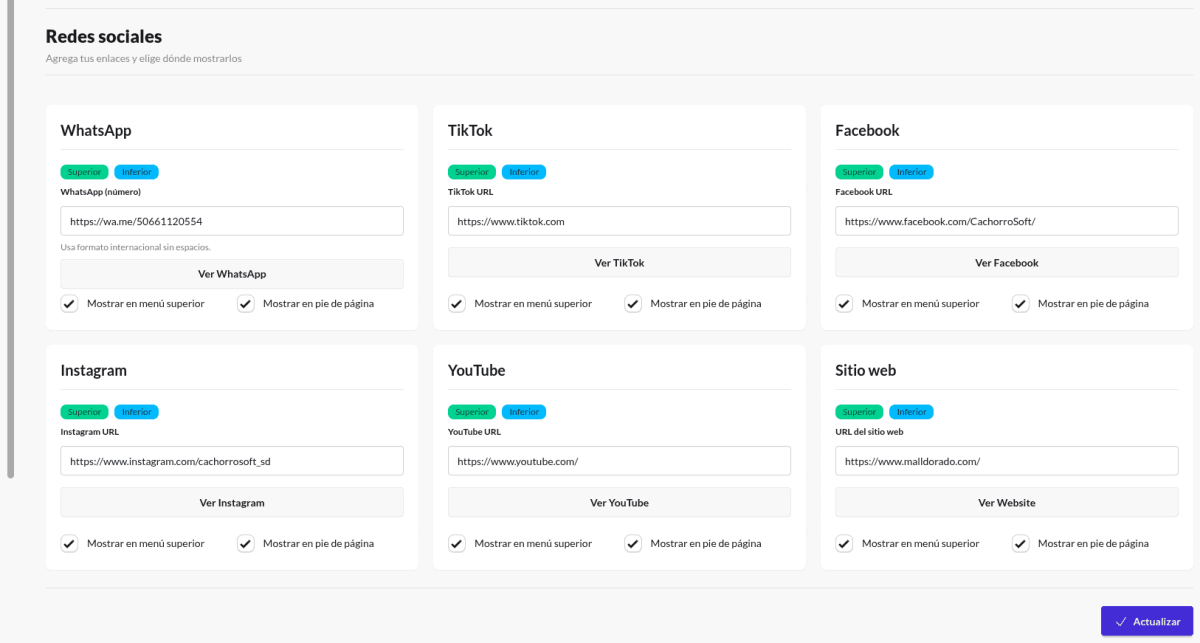The width and height of the screenshot is (1200, 643).
Task: Toggle the "Superior" badge on Facebook card
Action: [858, 171]
